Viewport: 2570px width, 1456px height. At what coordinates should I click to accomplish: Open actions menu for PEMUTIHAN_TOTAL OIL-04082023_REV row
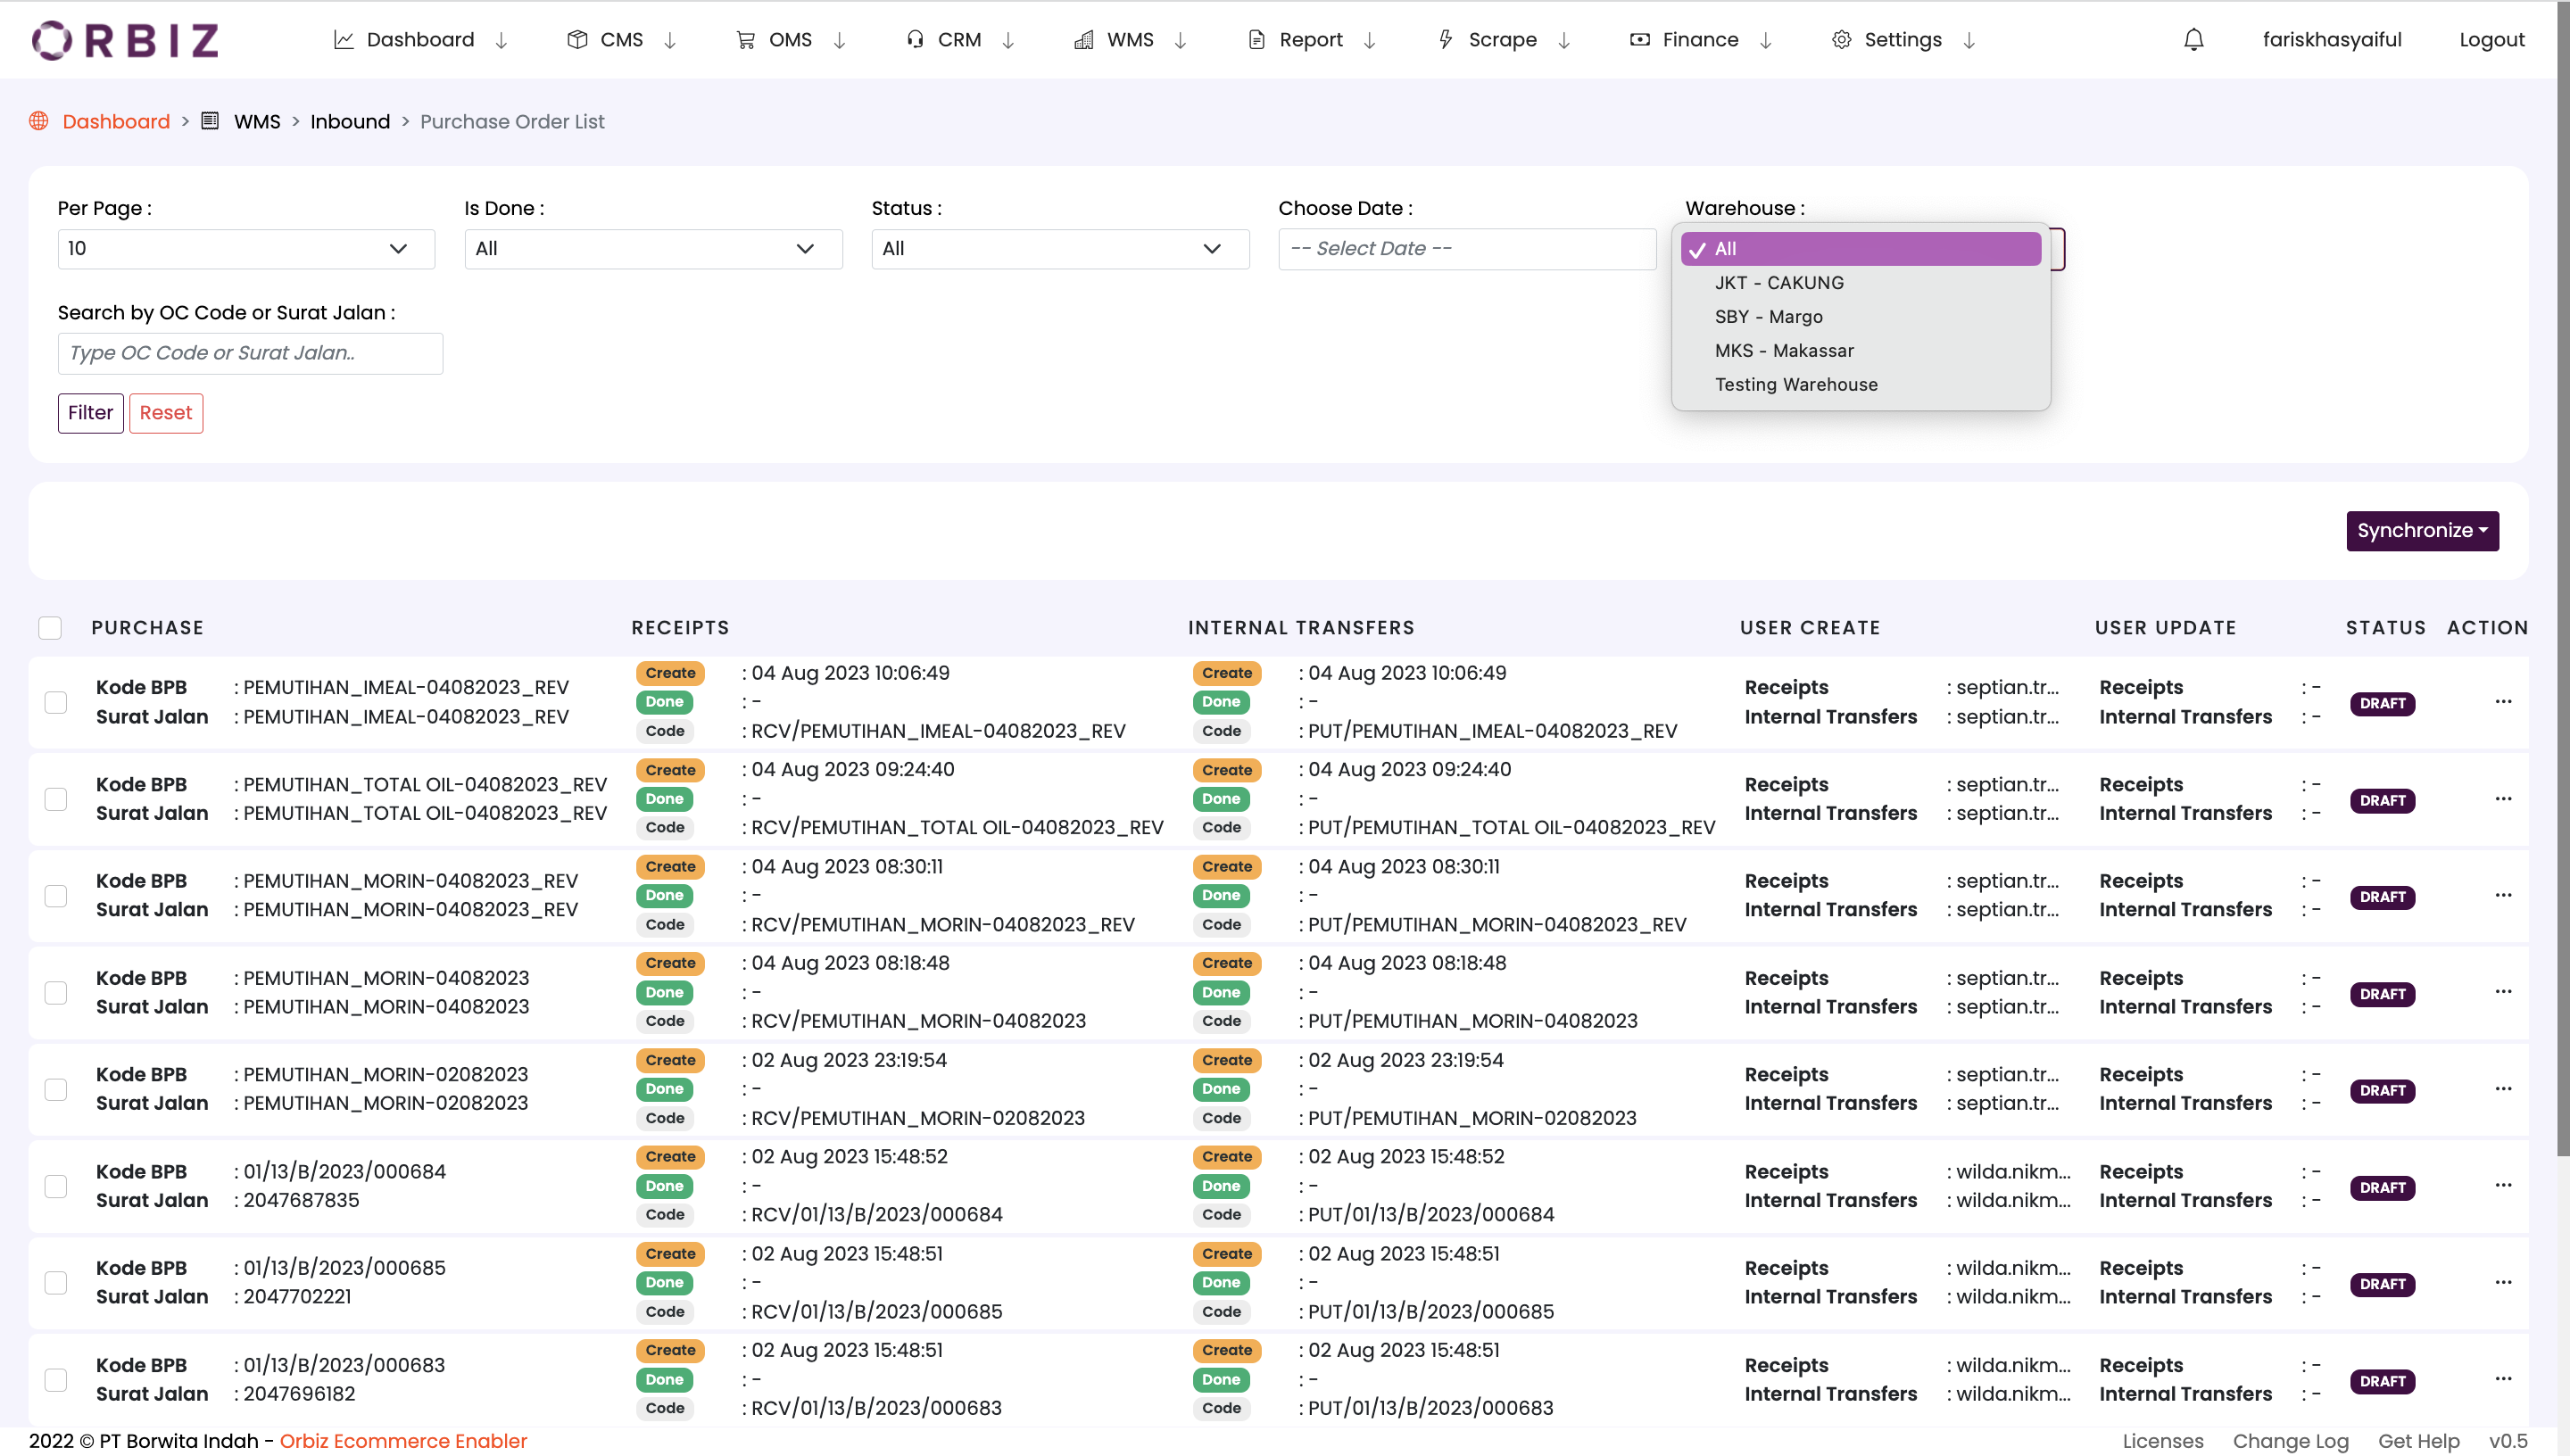(2503, 798)
